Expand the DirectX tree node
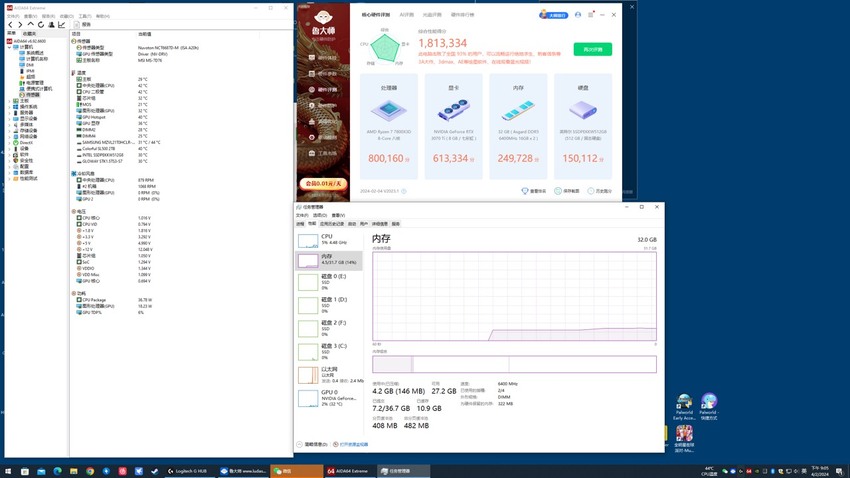Image resolution: width=850 pixels, height=478 pixels. point(10,143)
